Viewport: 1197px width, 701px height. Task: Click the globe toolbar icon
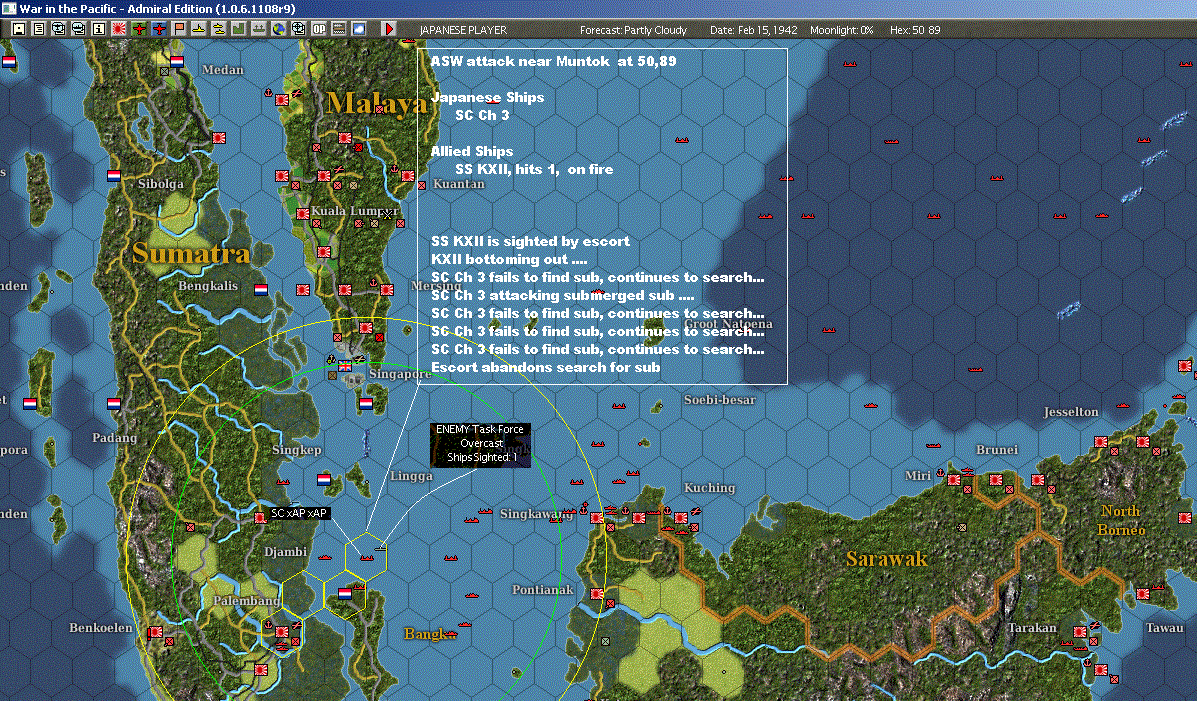279,29
